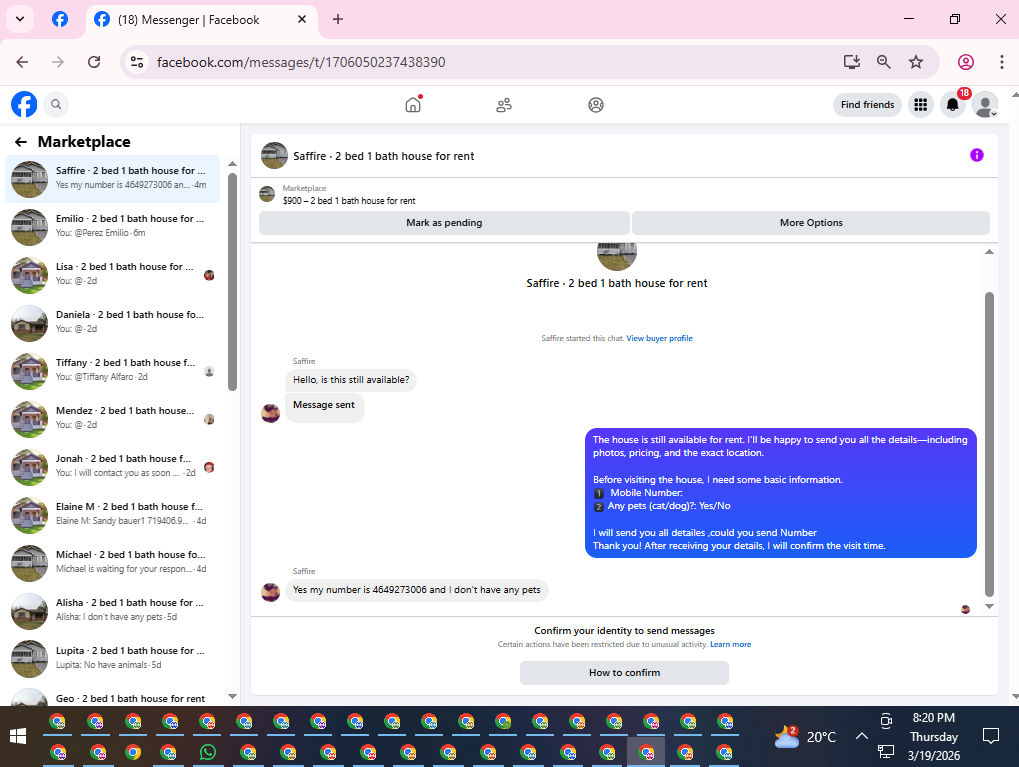Click listing thumbnail beside $900 price

tap(267, 194)
